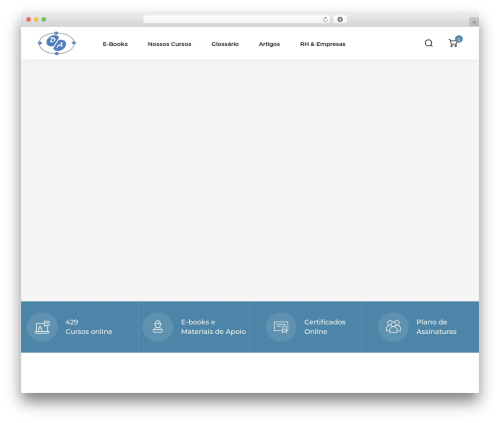Go to the Glossário page

pos(225,44)
